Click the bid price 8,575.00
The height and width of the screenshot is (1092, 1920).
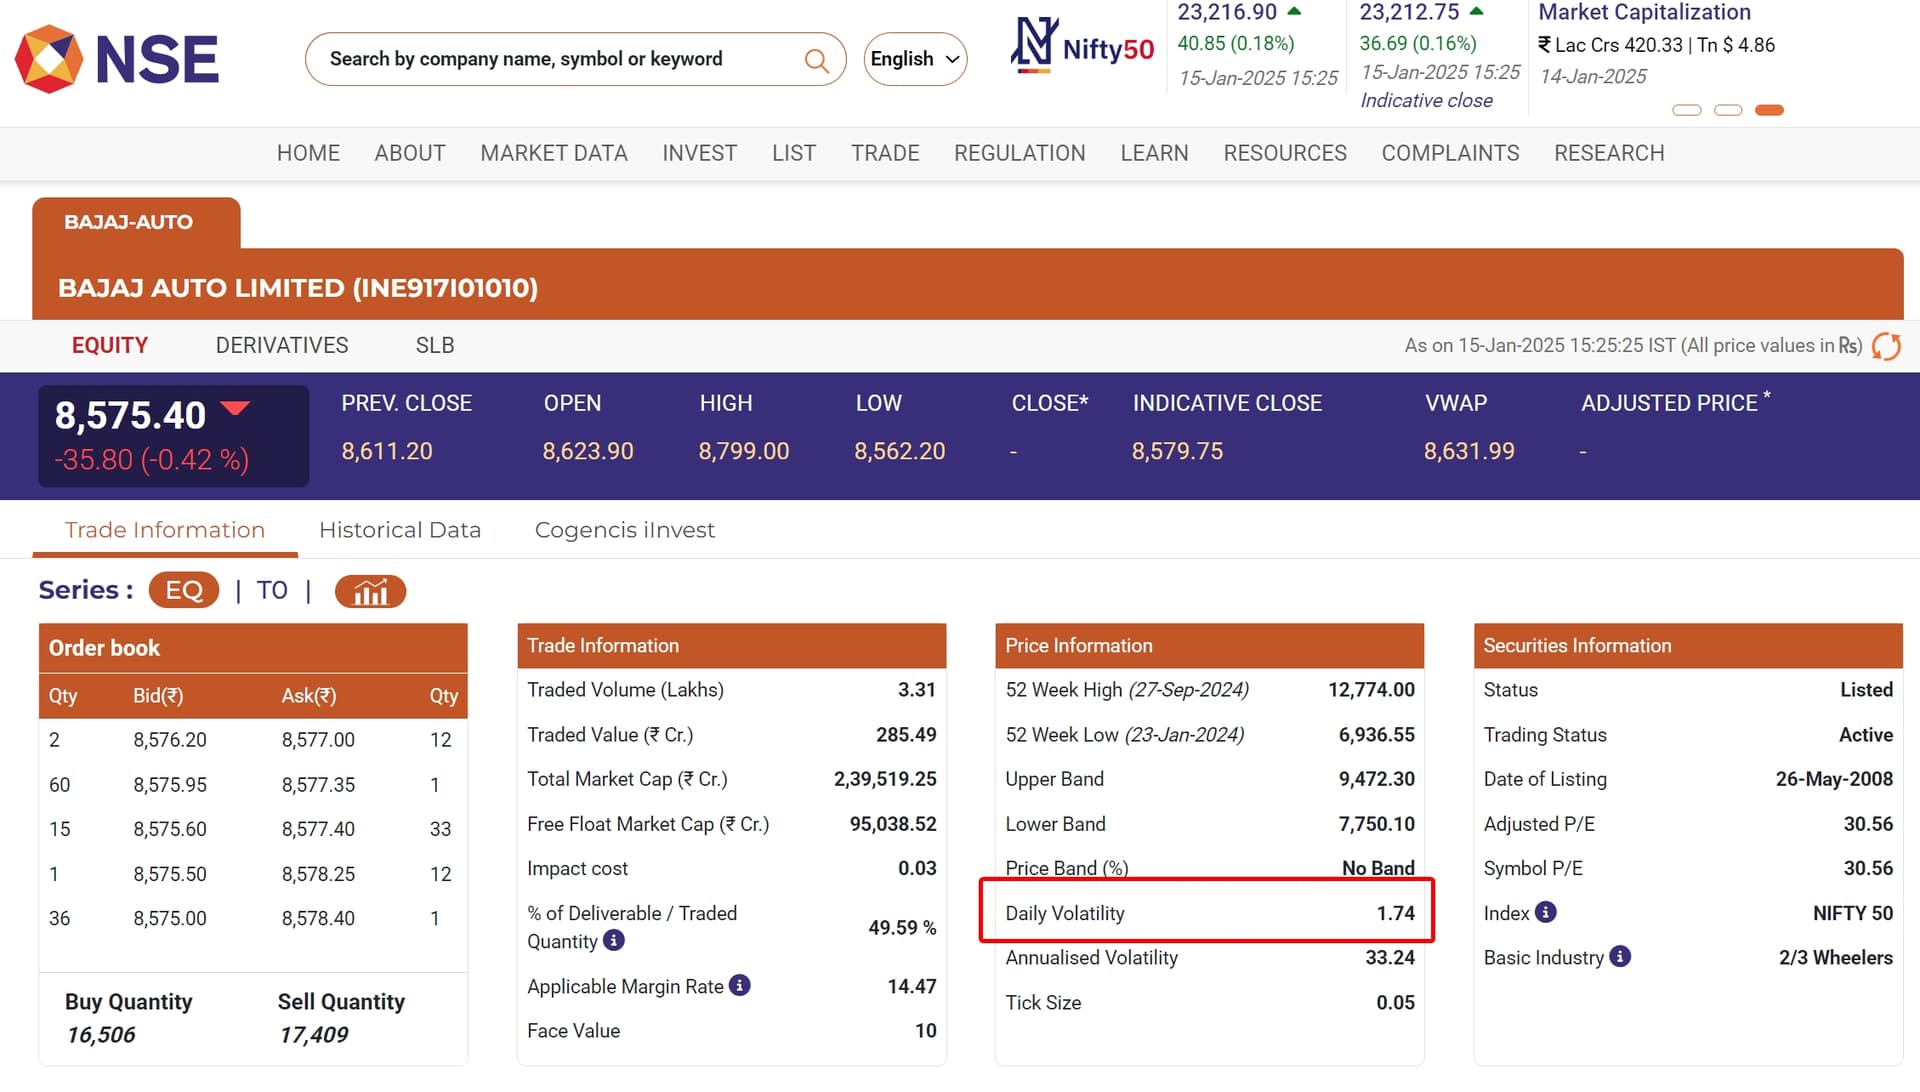pyautogui.click(x=170, y=918)
